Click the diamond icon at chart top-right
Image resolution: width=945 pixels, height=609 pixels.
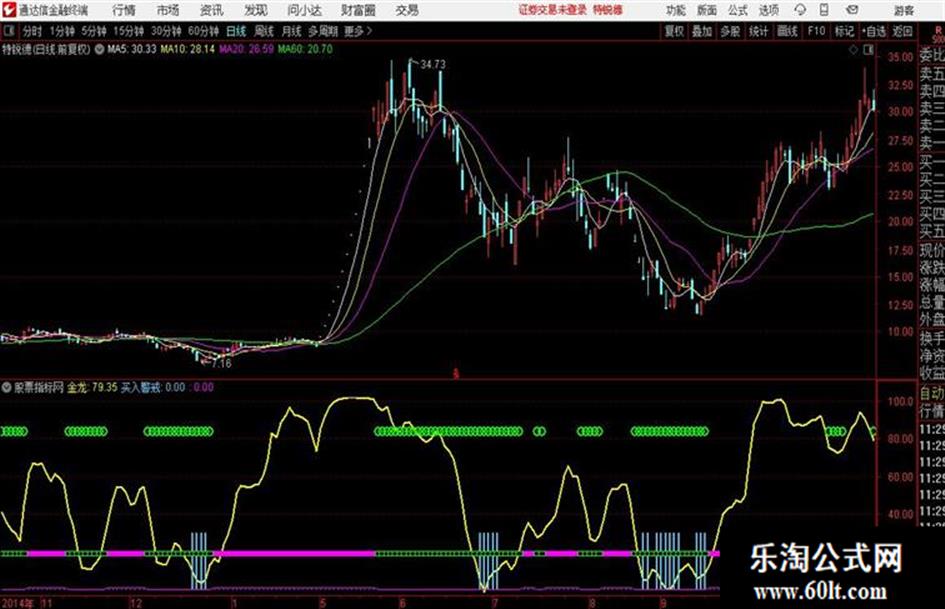853,50
